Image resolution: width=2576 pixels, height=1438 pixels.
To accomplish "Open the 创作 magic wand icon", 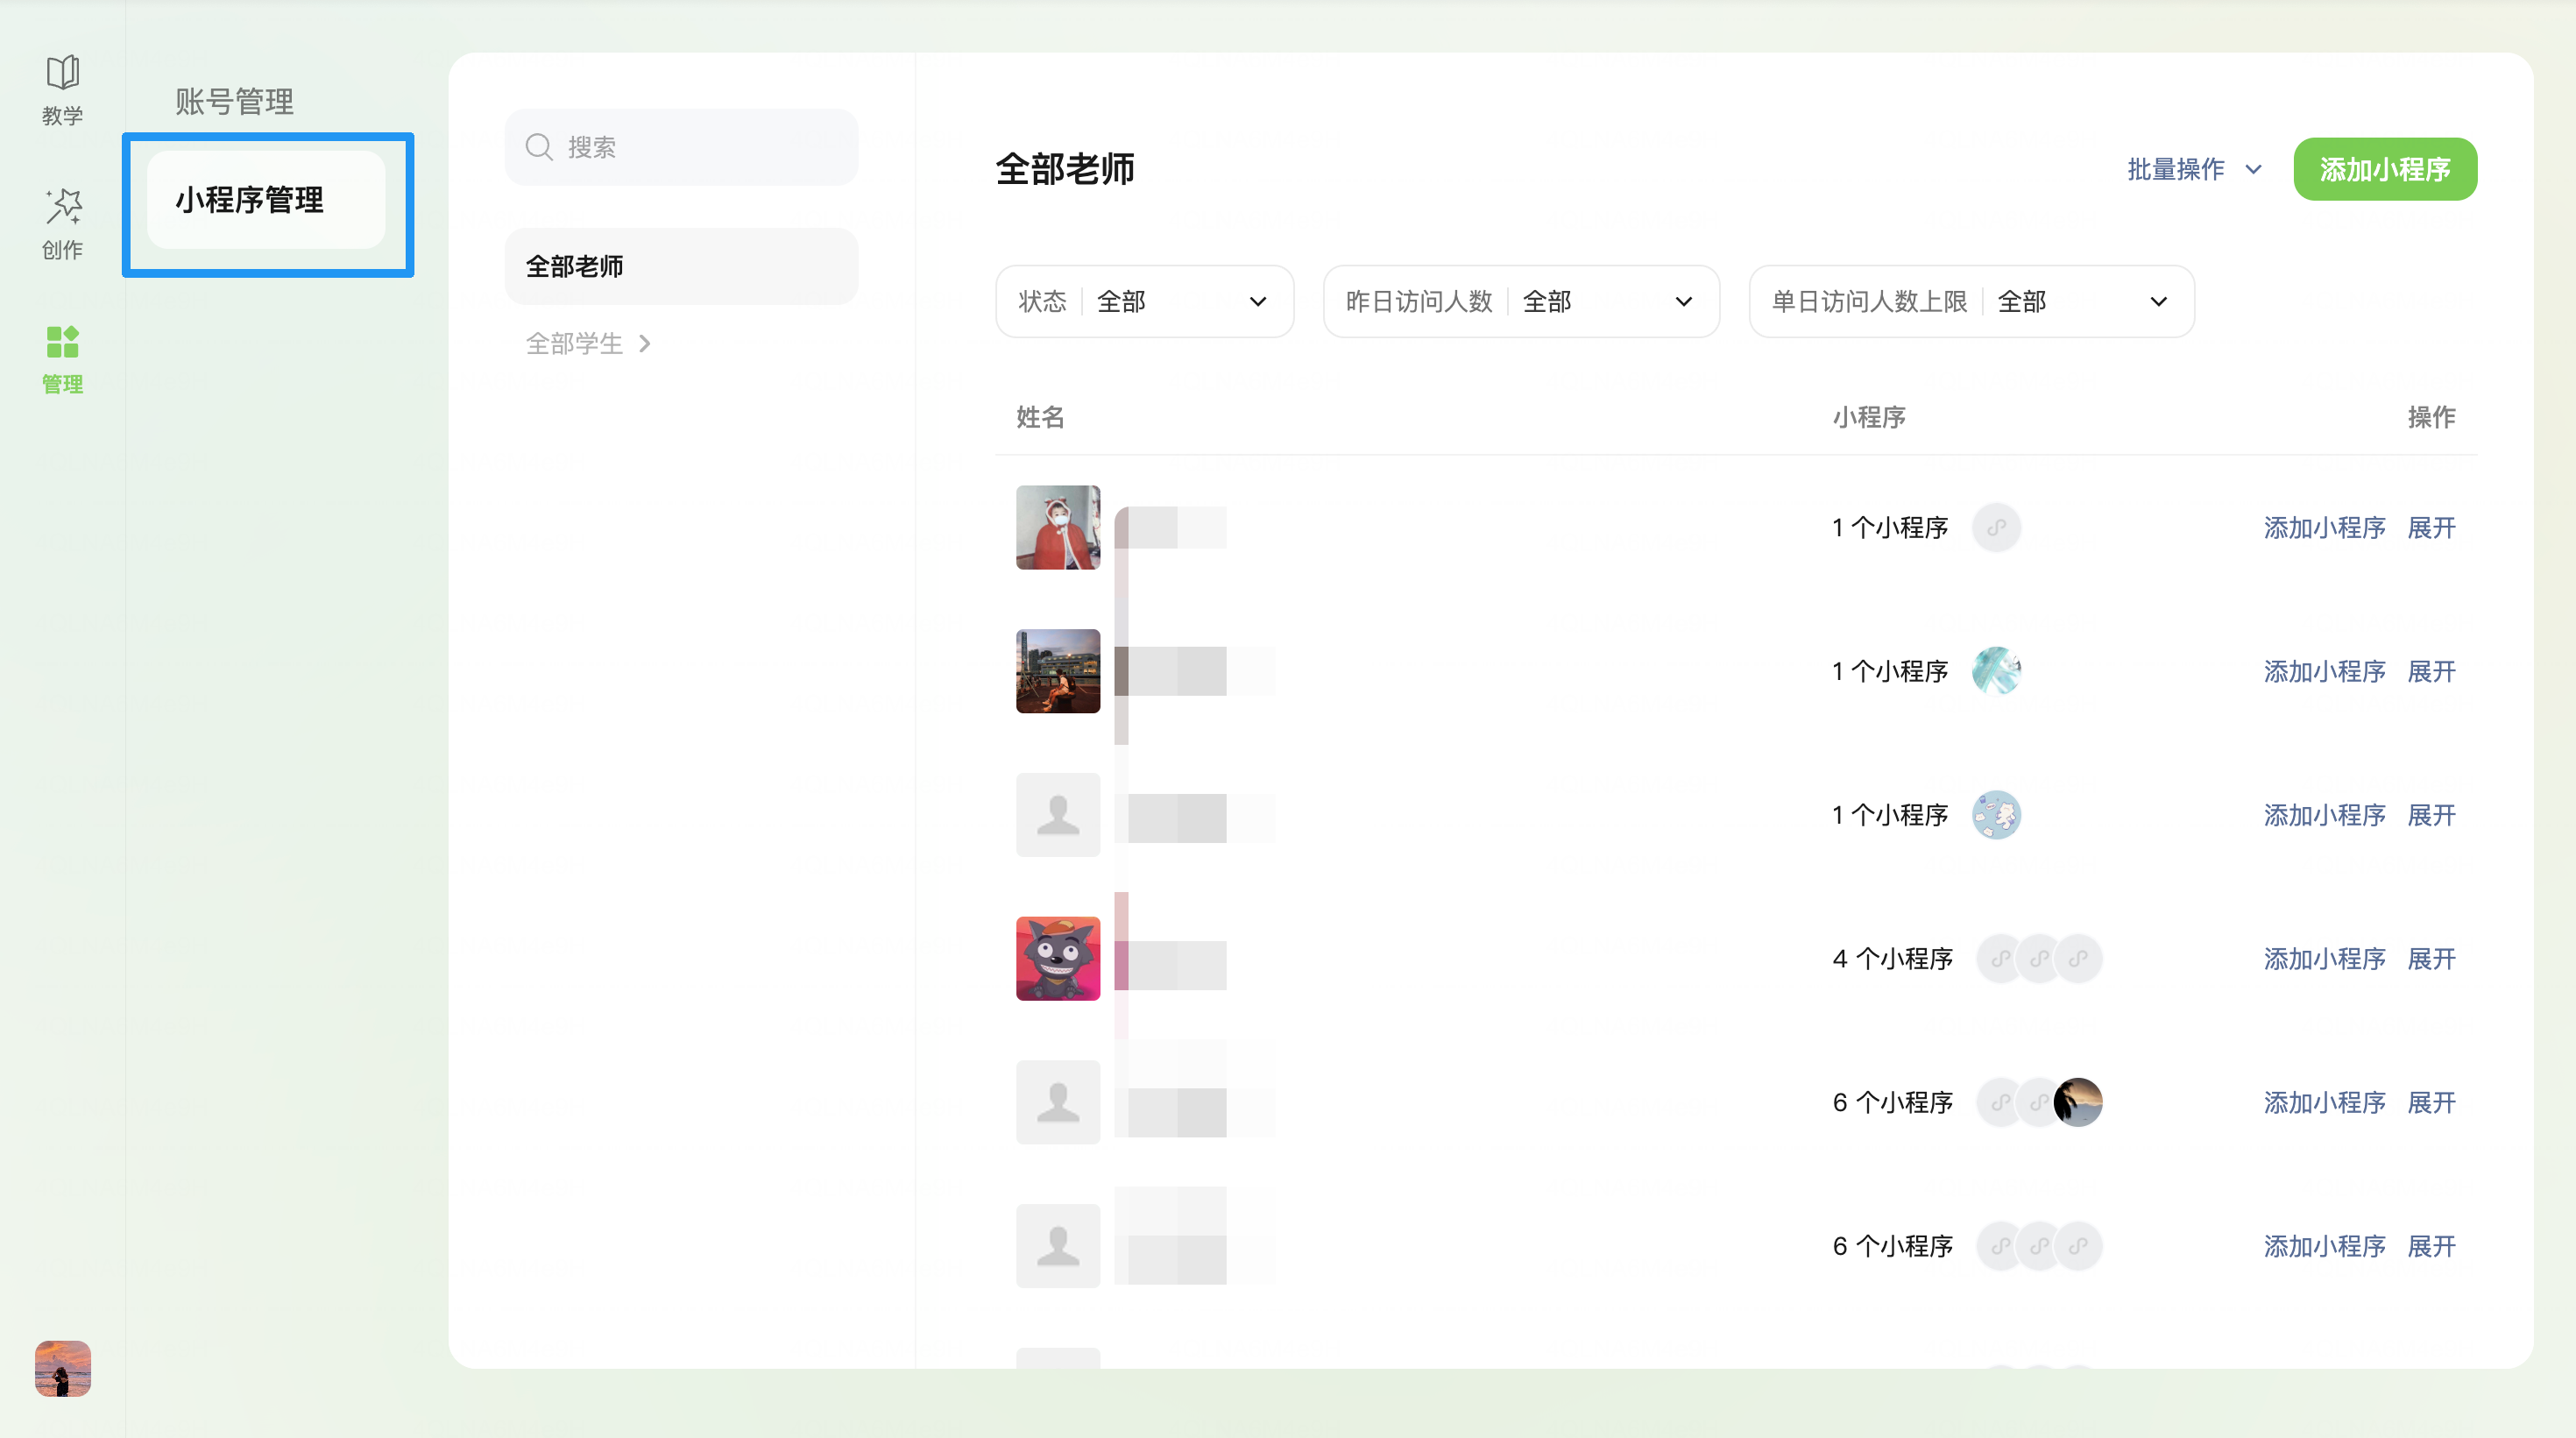I will [x=62, y=206].
